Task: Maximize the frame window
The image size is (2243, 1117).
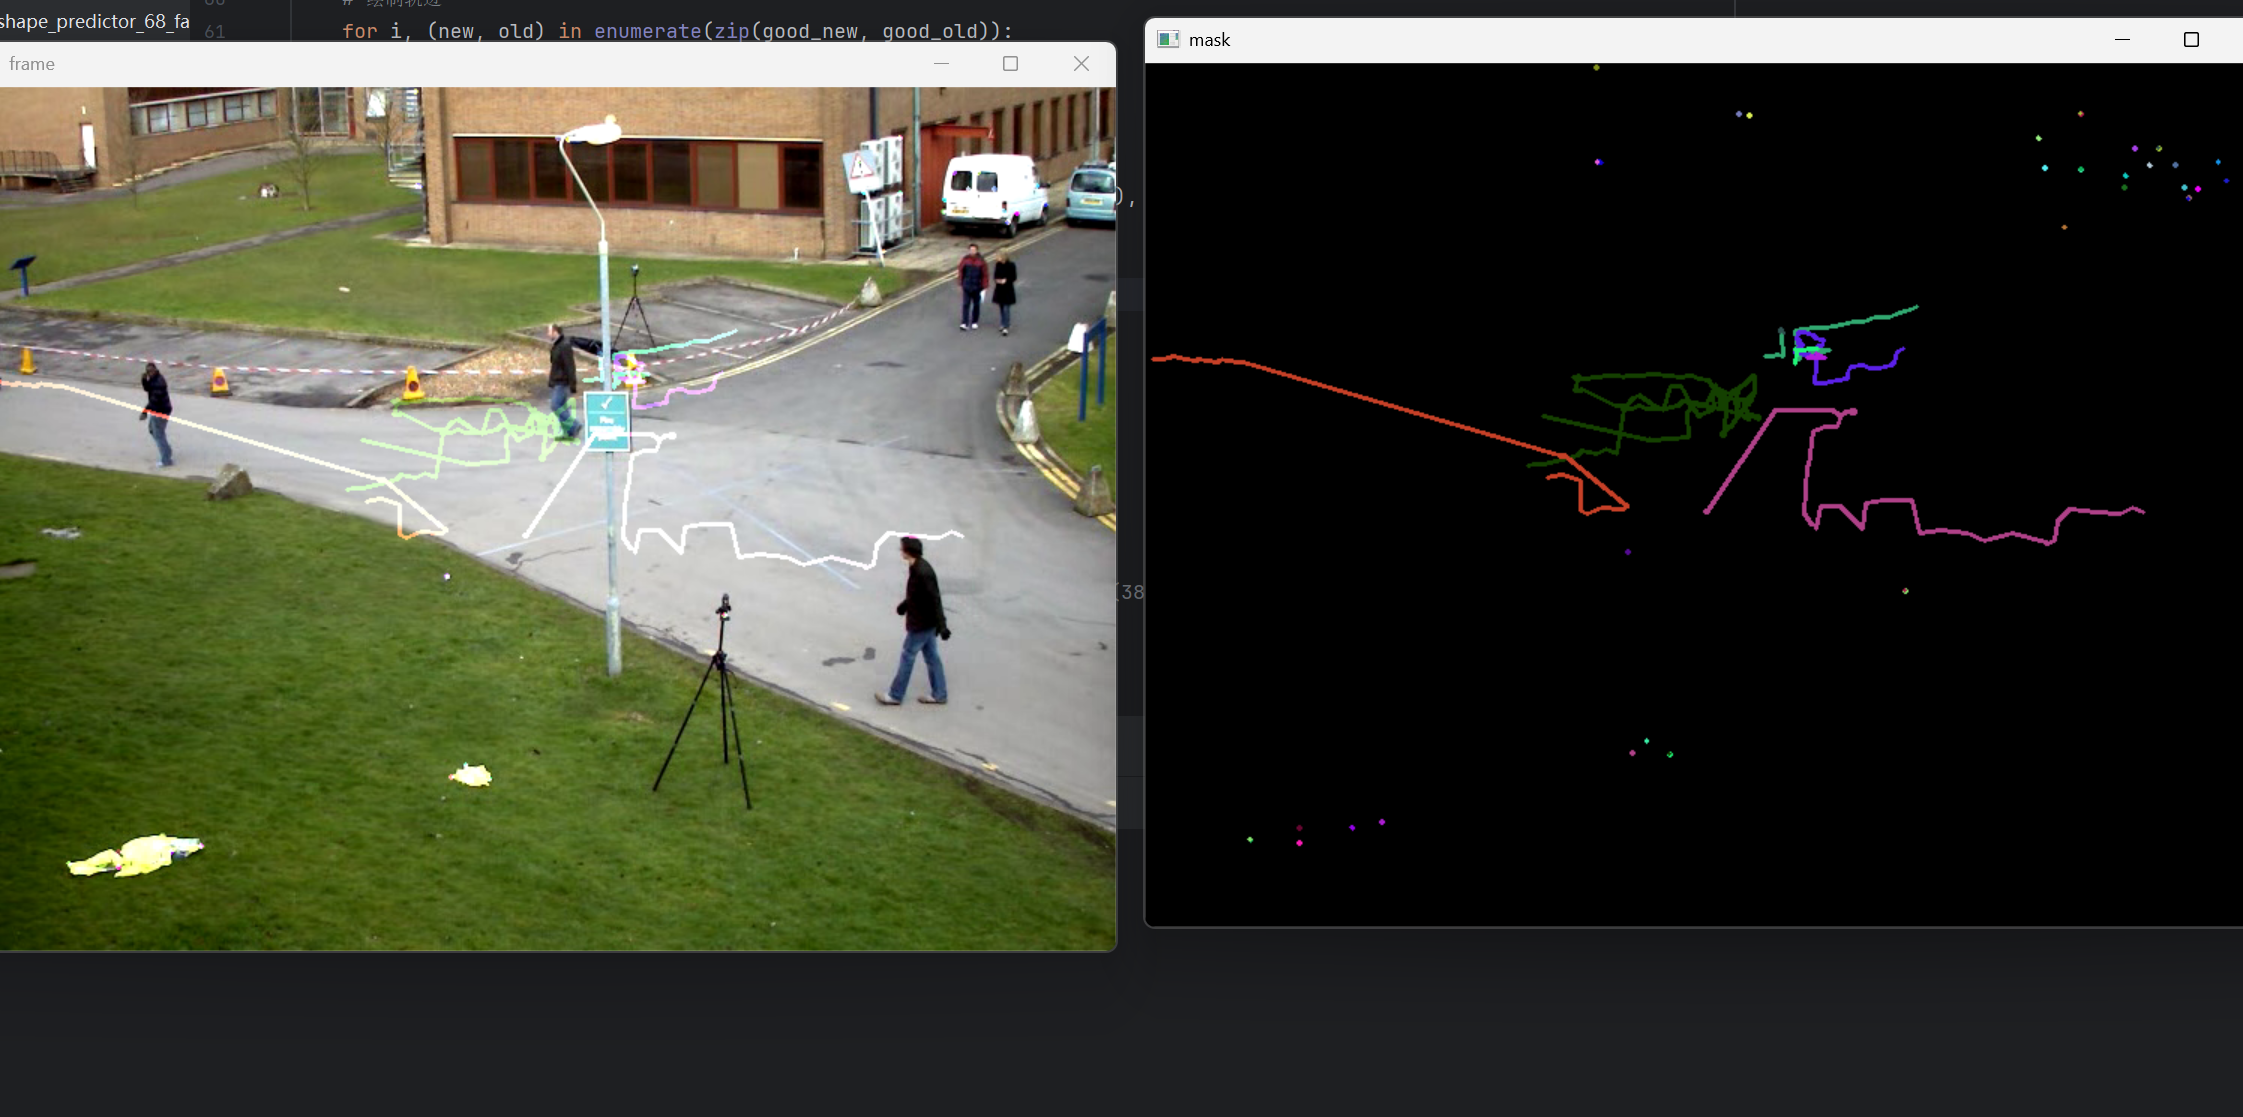Action: click(x=1010, y=64)
